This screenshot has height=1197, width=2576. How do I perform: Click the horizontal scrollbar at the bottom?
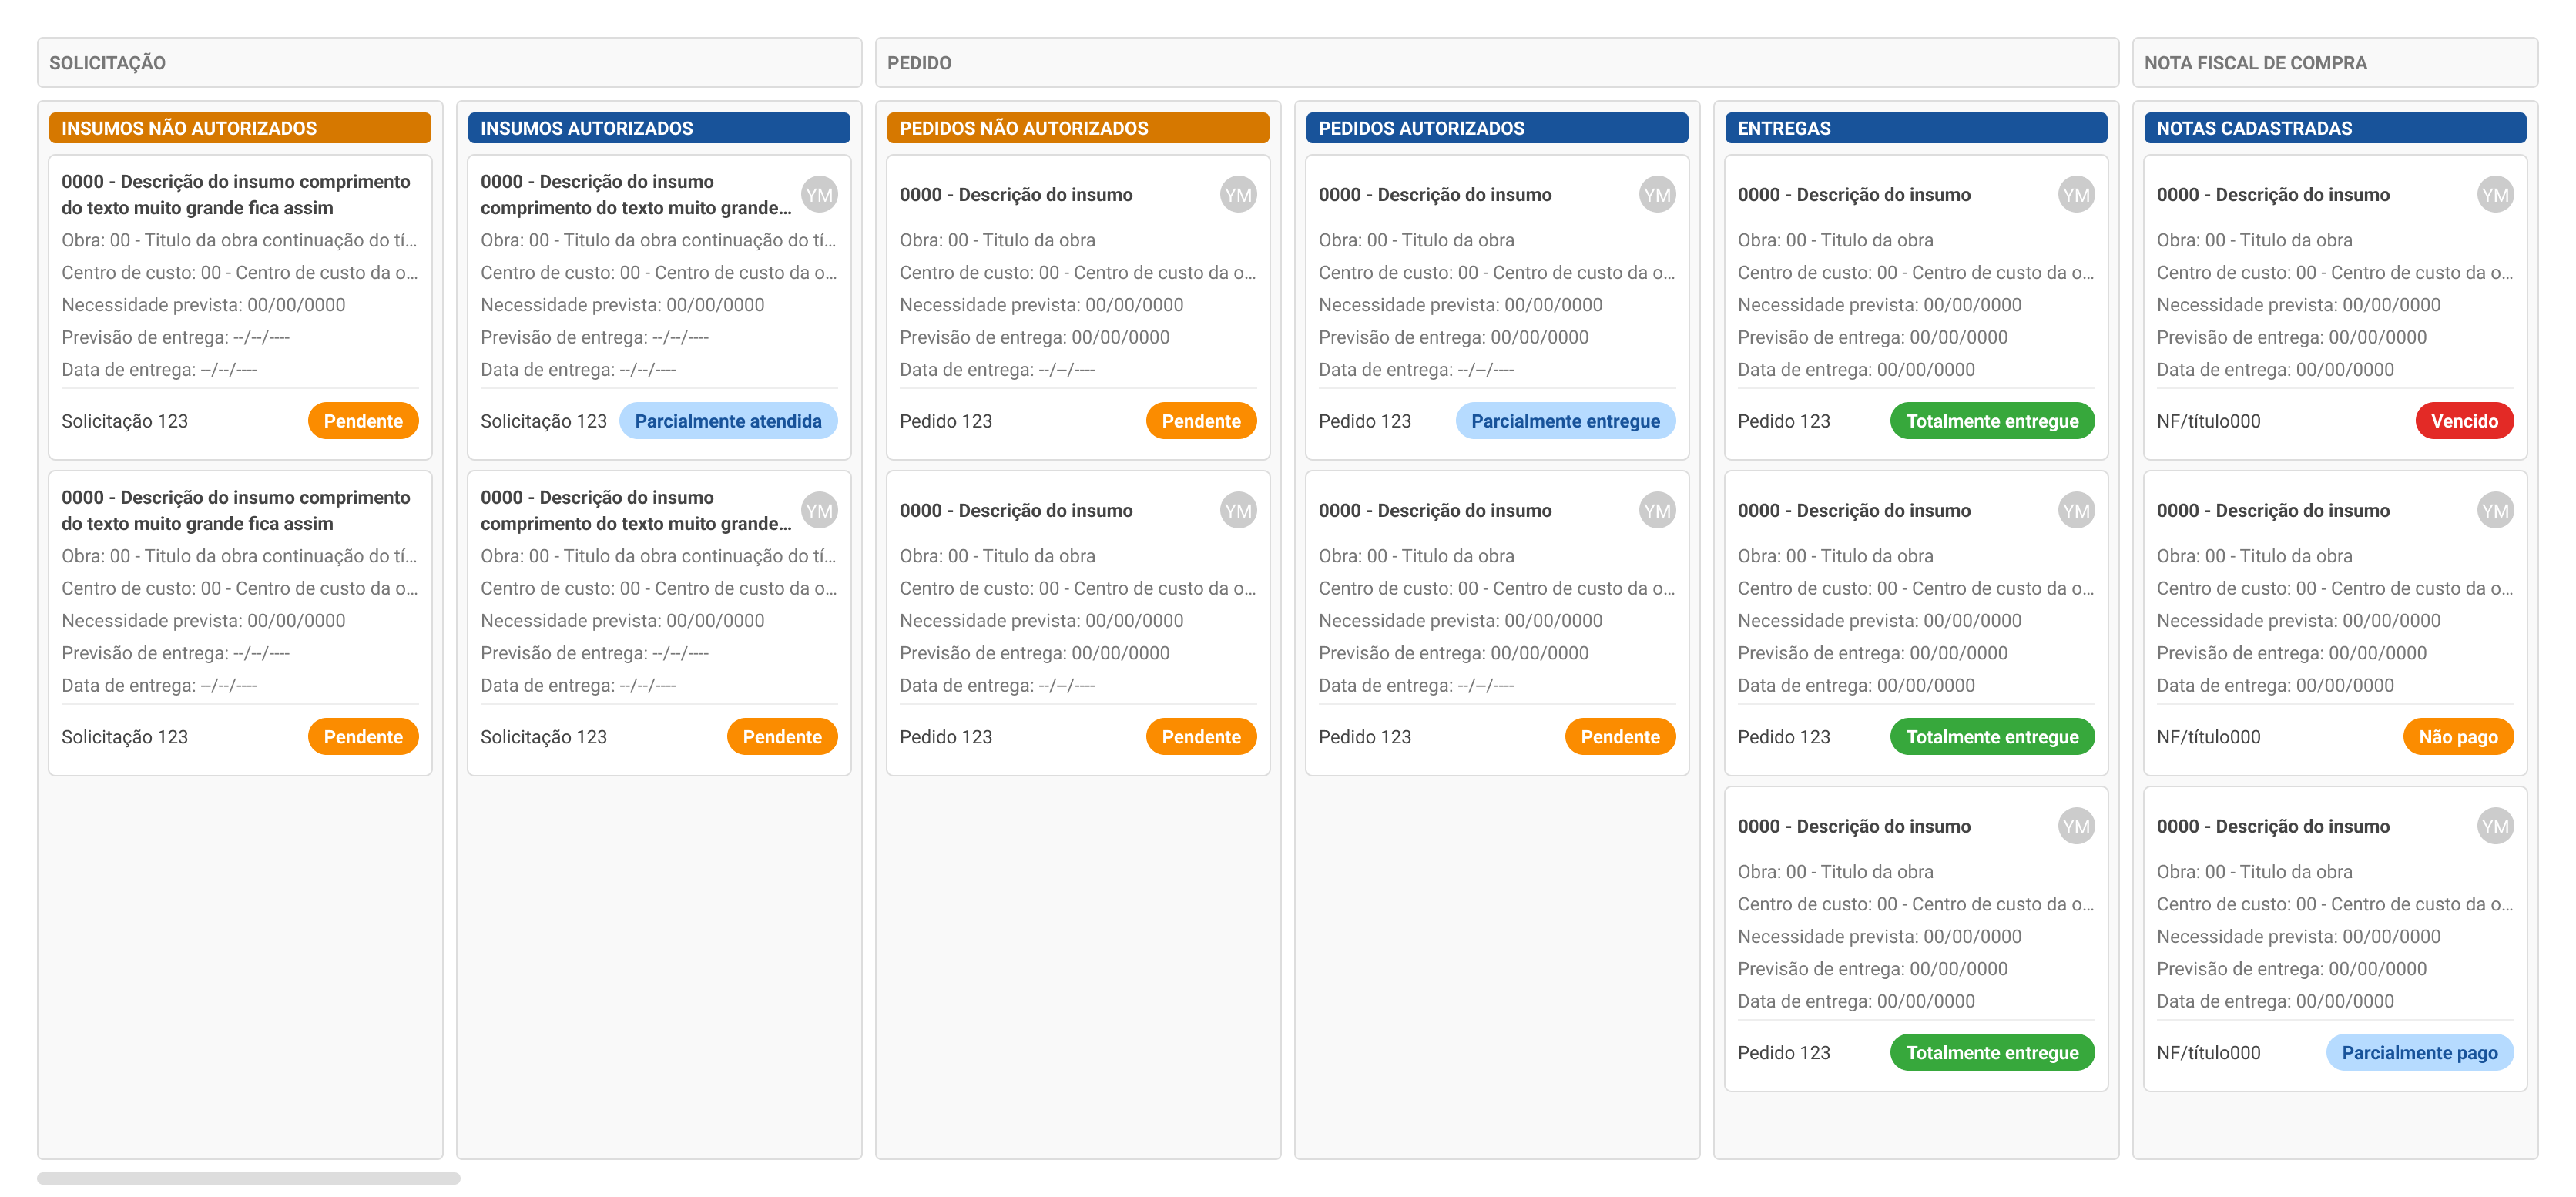point(248,1178)
